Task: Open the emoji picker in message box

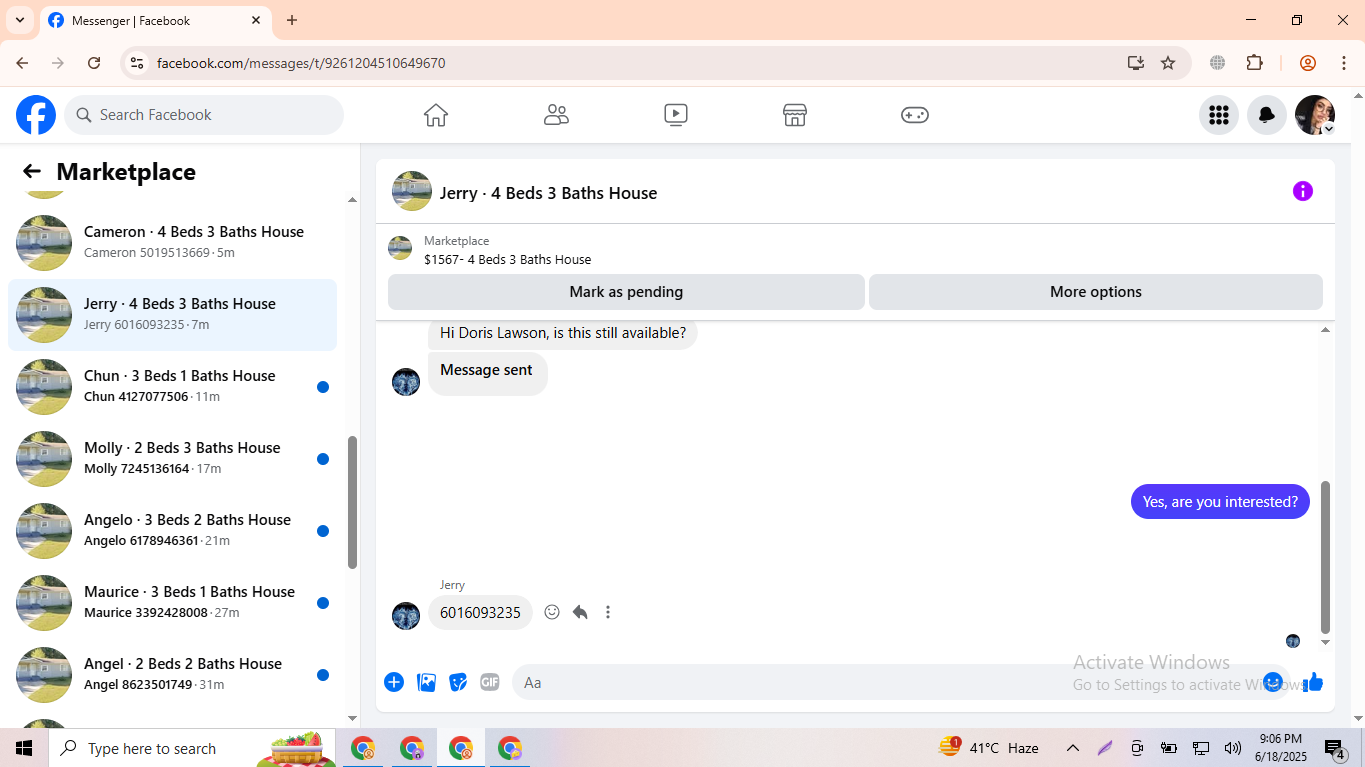Action: click(1273, 682)
